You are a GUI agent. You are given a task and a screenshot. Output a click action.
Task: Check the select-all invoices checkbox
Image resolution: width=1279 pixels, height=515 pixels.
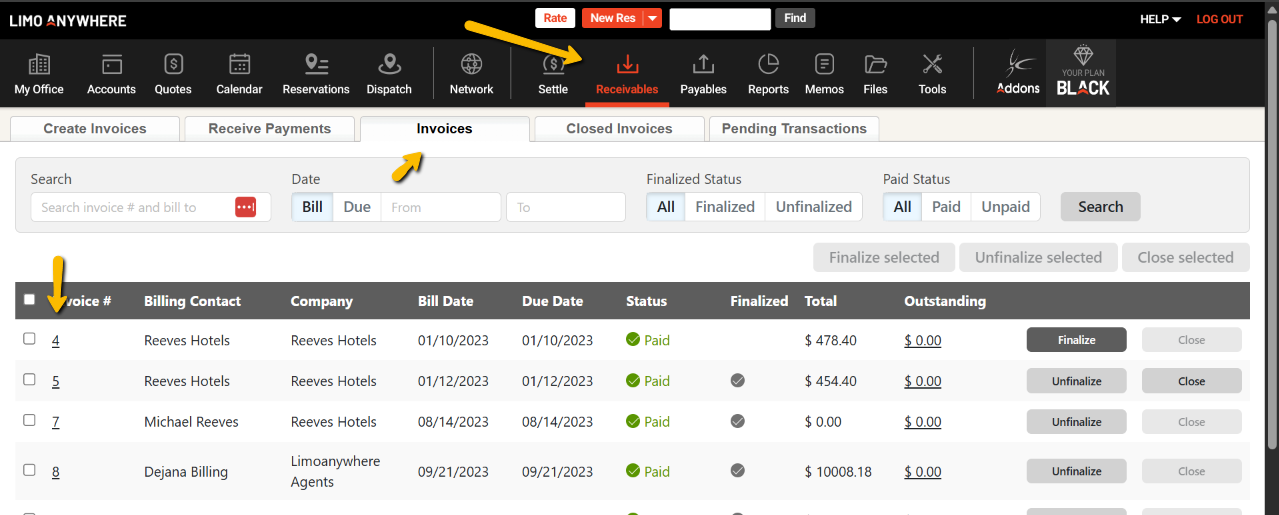click(29, 299)
